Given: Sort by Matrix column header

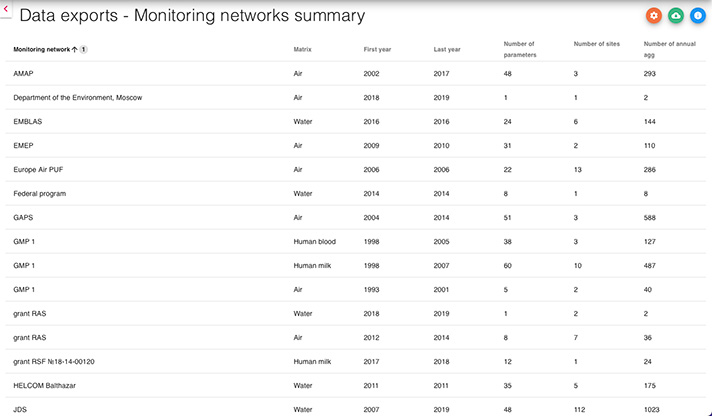Looking at the screenshot, I should 302,50.
